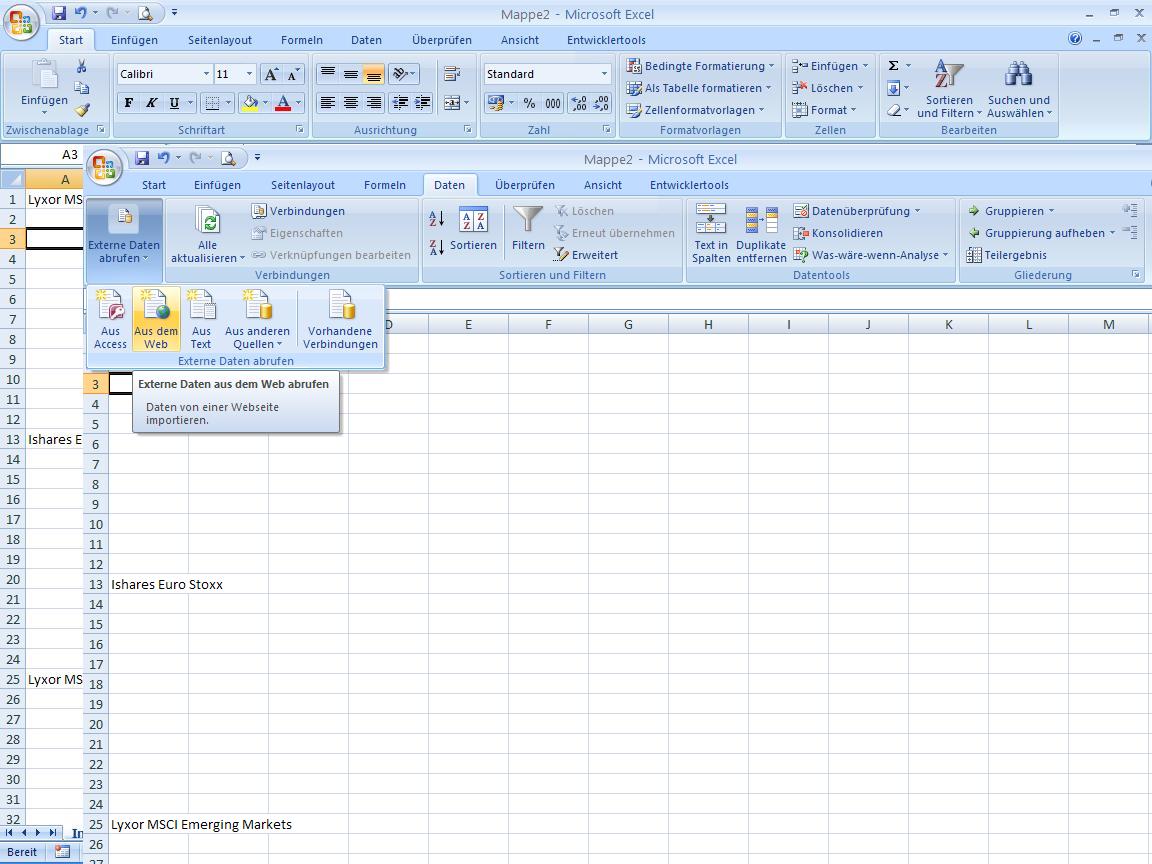Select Aus dem Web data import
This screenshot has width=1152, height=864.
pyautogui.click(x=156, y=319)
